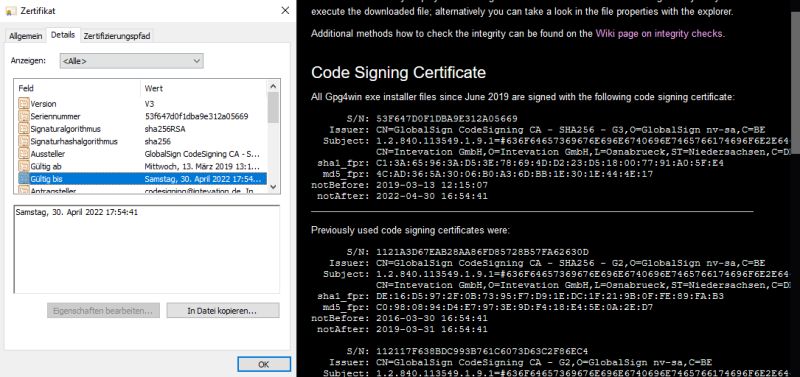Click the Previously used code signing certificates text

[410, 230]
